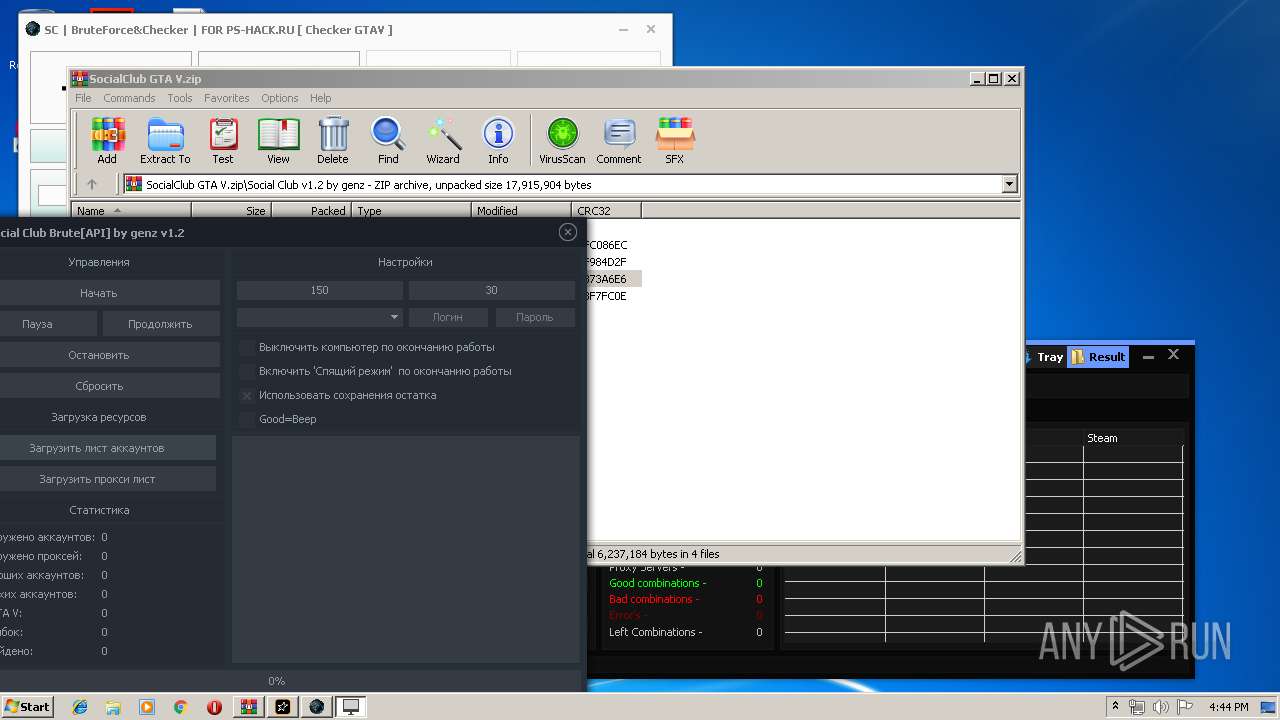
Task: Click the Find magnifier icon
Action: [388, 141]
